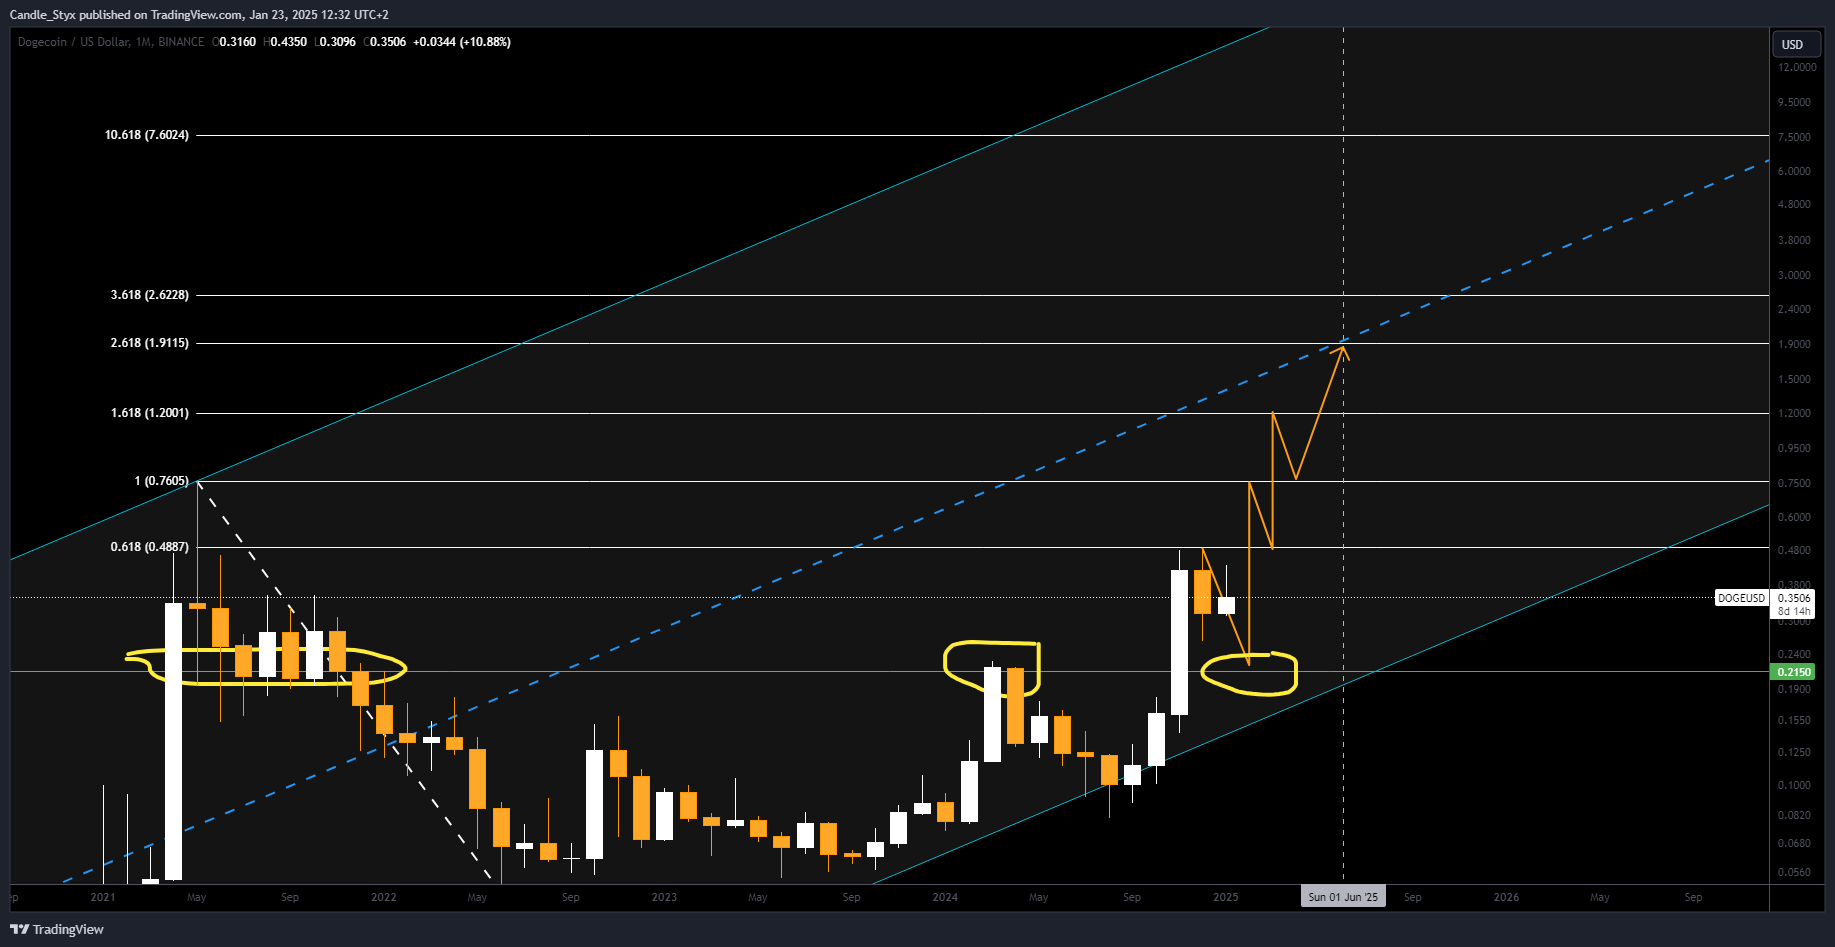The width and height of the screenshot is (1835, 947).
Task: Click the 1.9000 price scale label
Action: click(1794, 344)
